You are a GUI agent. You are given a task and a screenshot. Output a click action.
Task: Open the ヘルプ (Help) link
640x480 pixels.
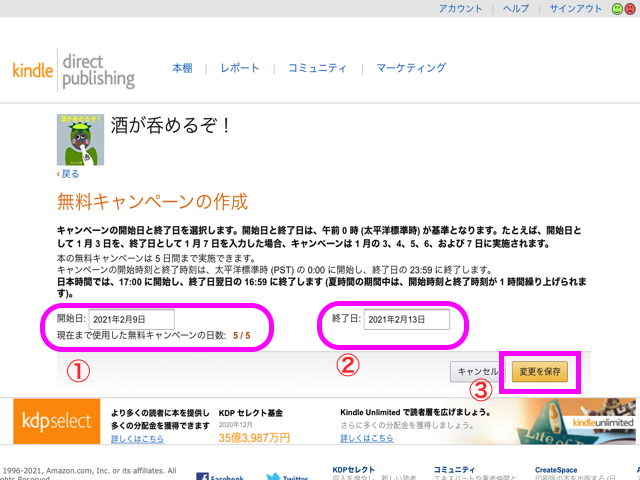pos(516,9)
